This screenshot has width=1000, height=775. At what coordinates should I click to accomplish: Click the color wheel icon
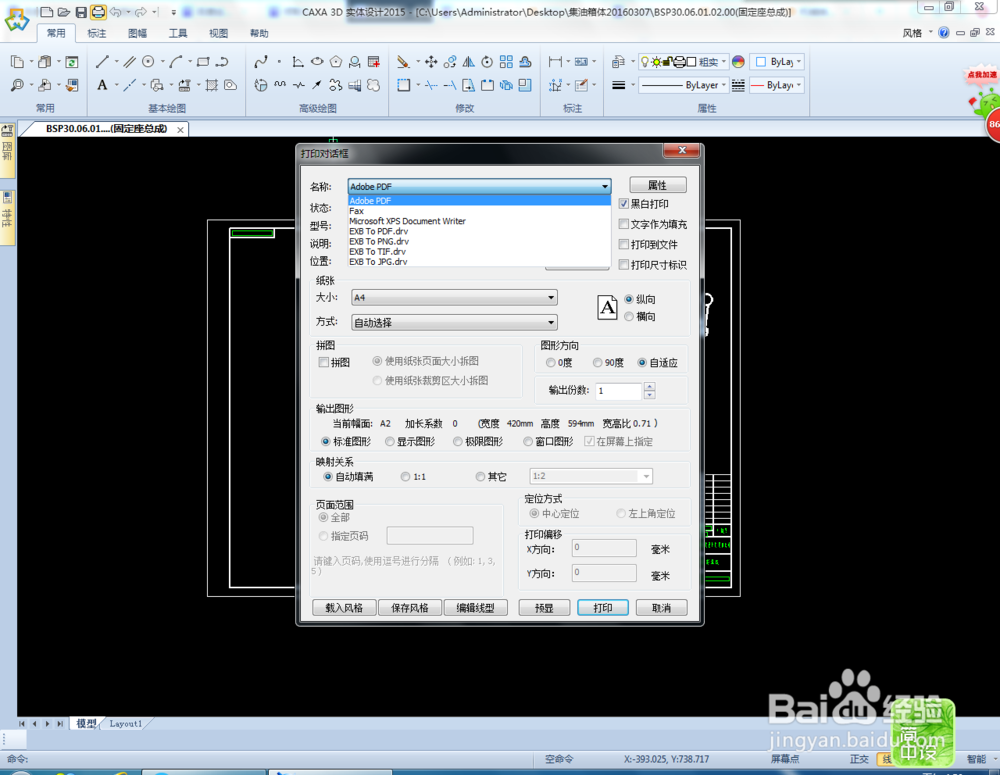coord(739,62)
